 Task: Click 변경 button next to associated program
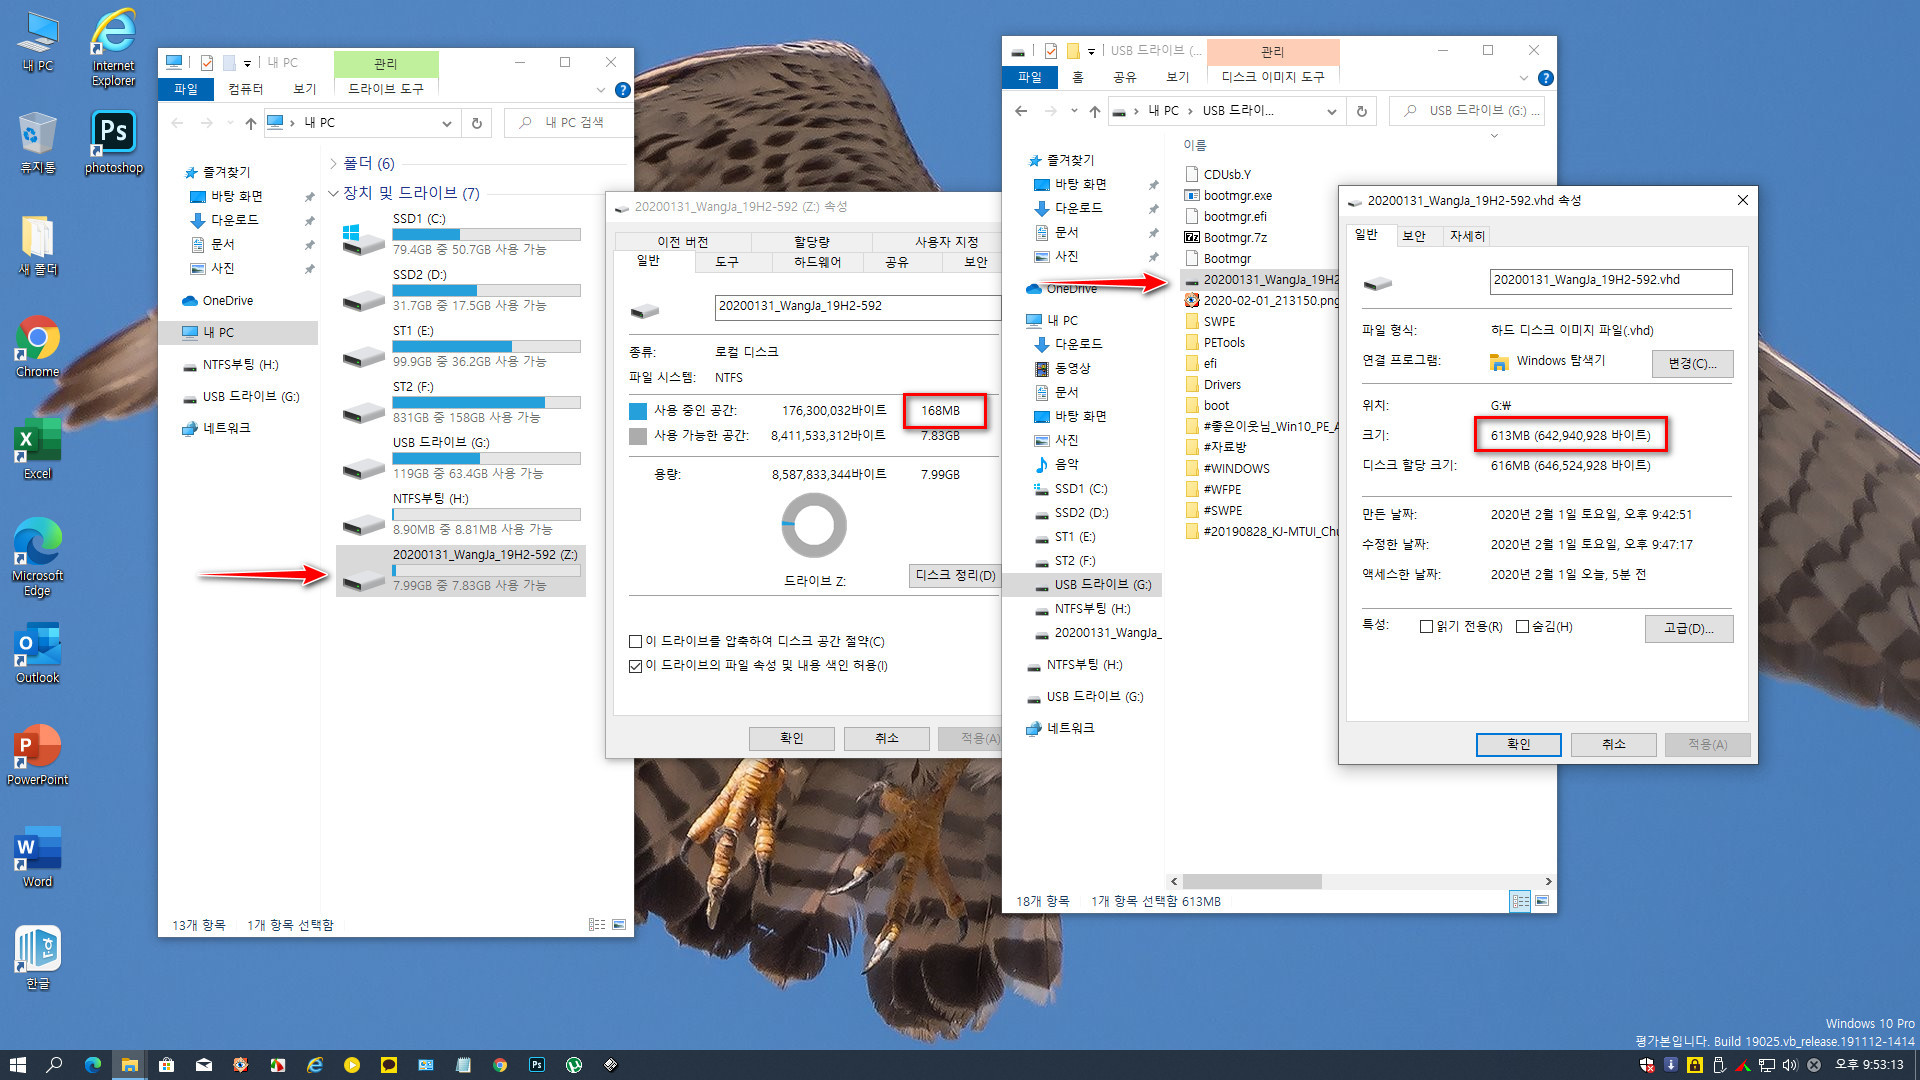coord(1692,363)
